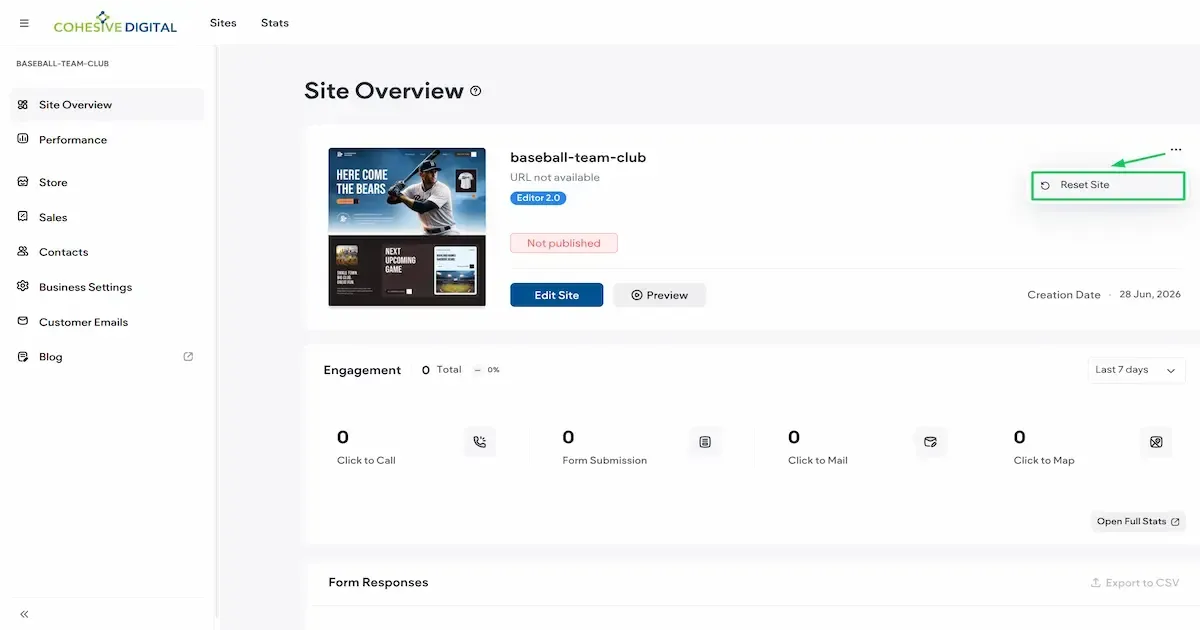Click the Edit Site button
The height and width of the screenshot is (630, 1200).
pyautogui.click(x=557, y=295)
